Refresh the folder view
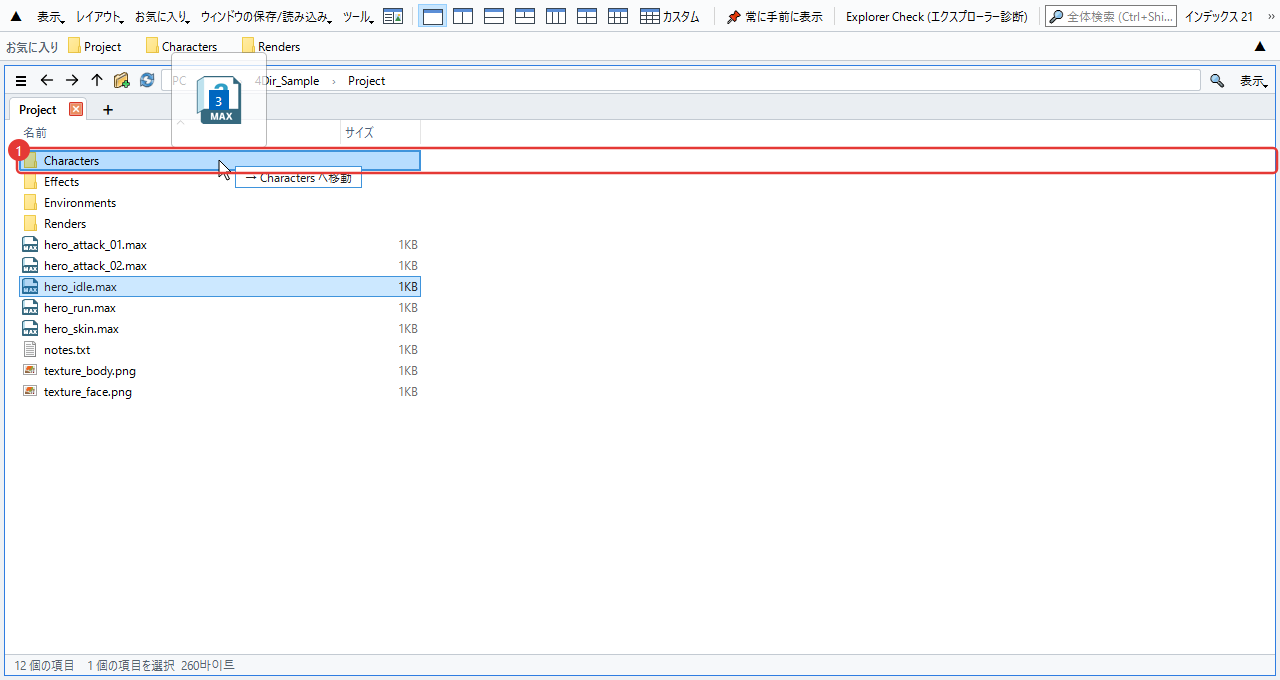Screen dimensions: 1280x680 [x=147, y=81]
